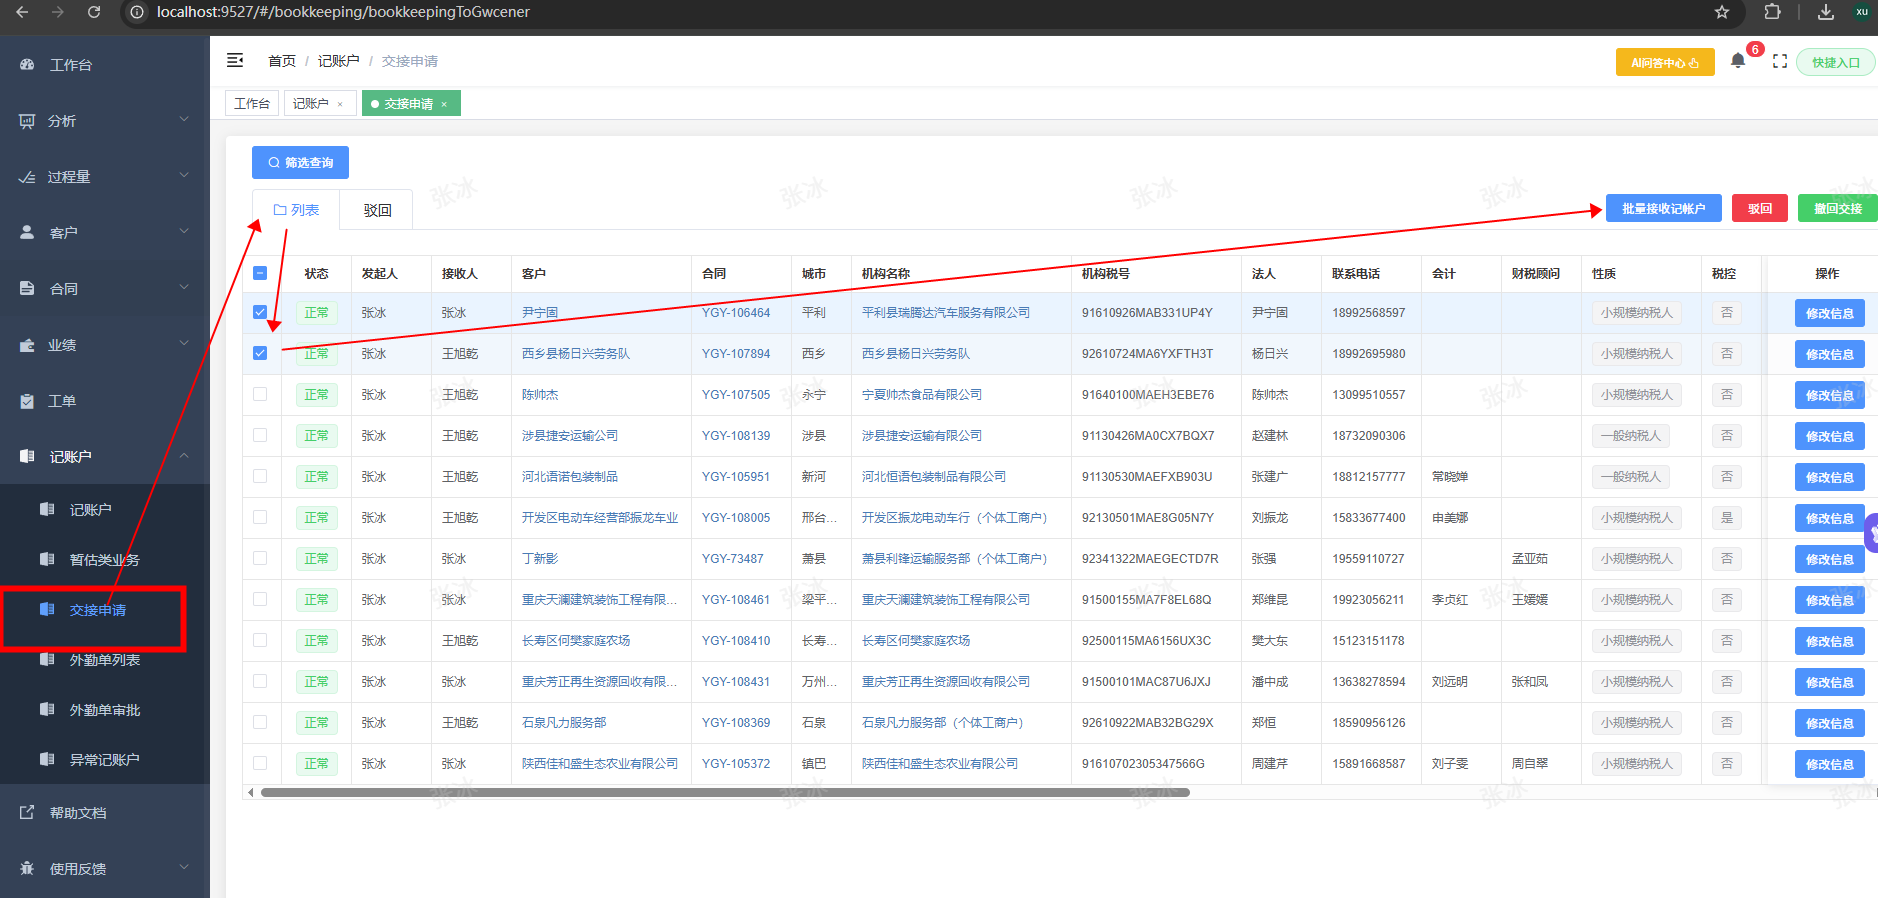Click the 业绩 sidebar icon

(27, 345)
